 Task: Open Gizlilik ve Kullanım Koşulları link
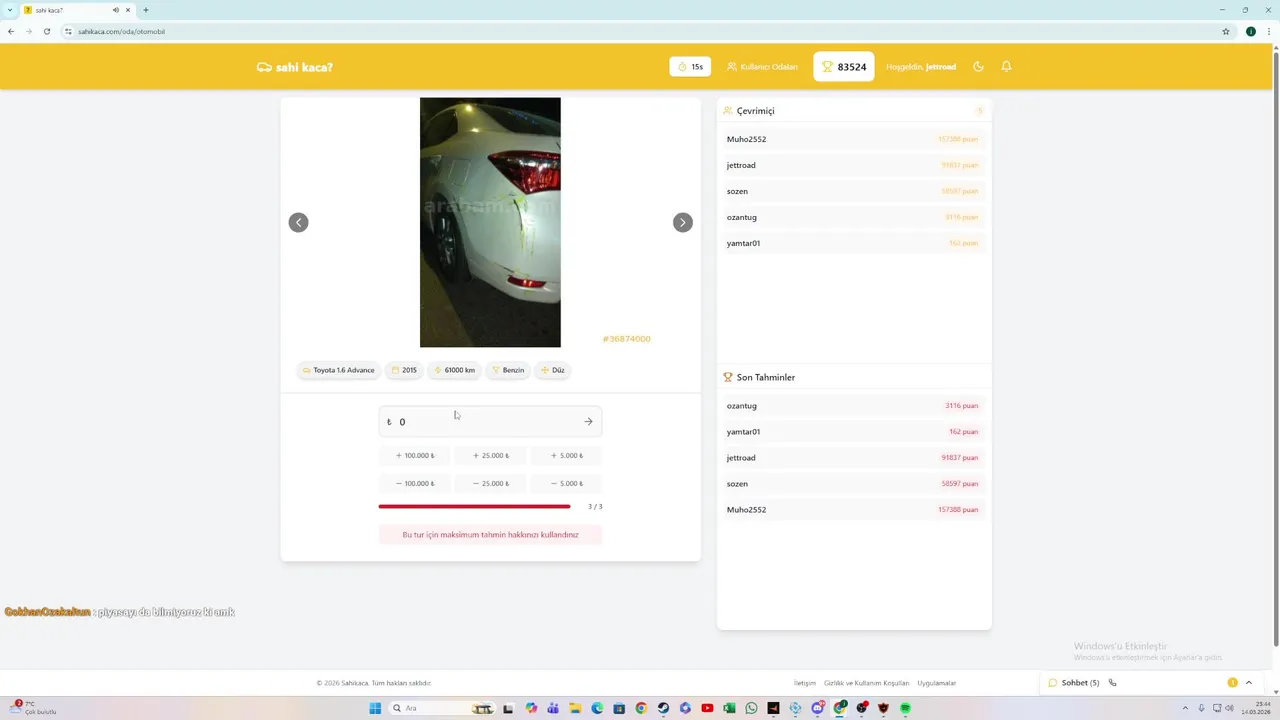click(867, 683)
